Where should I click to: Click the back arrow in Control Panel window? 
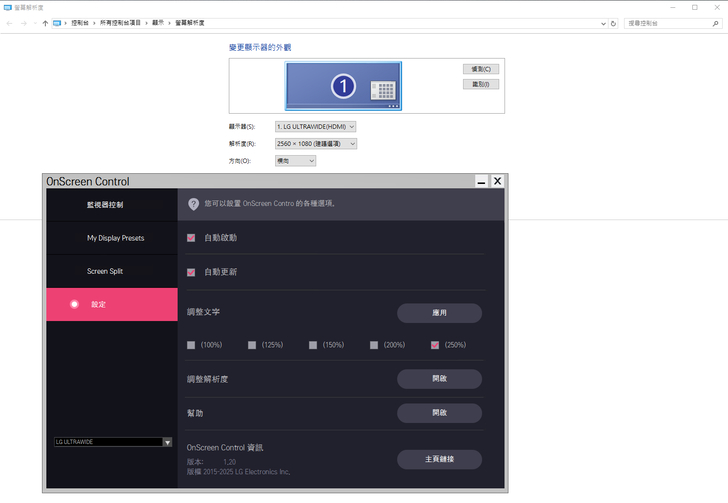click(x=10, y=23)
